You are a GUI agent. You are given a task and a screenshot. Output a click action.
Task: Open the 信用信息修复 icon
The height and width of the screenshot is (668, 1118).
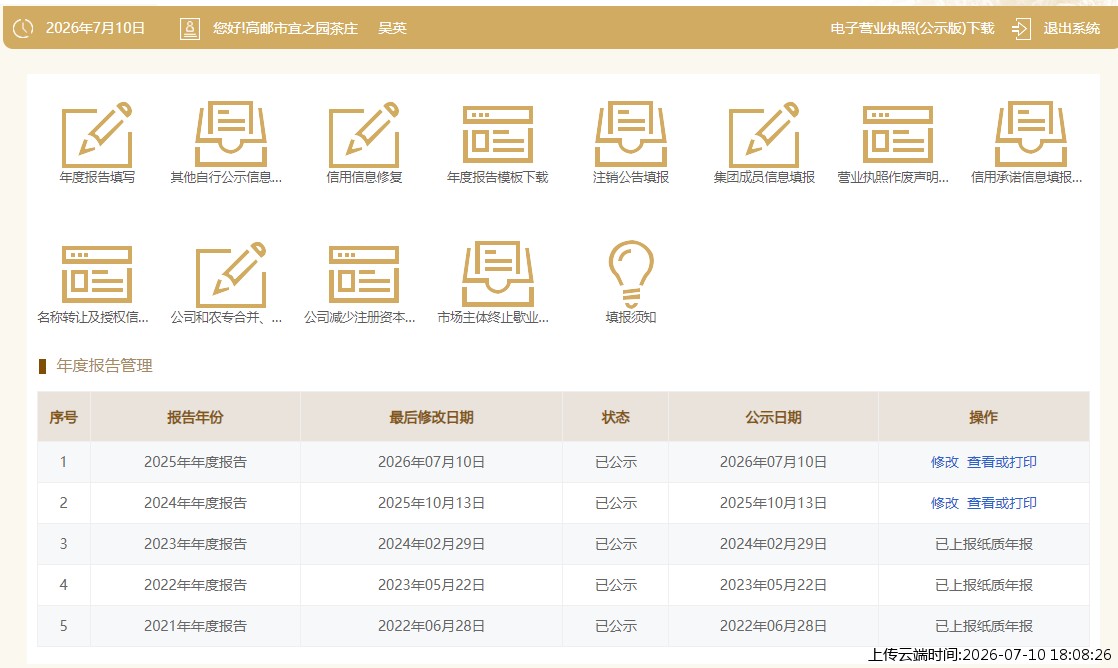(x=364, y=135)
